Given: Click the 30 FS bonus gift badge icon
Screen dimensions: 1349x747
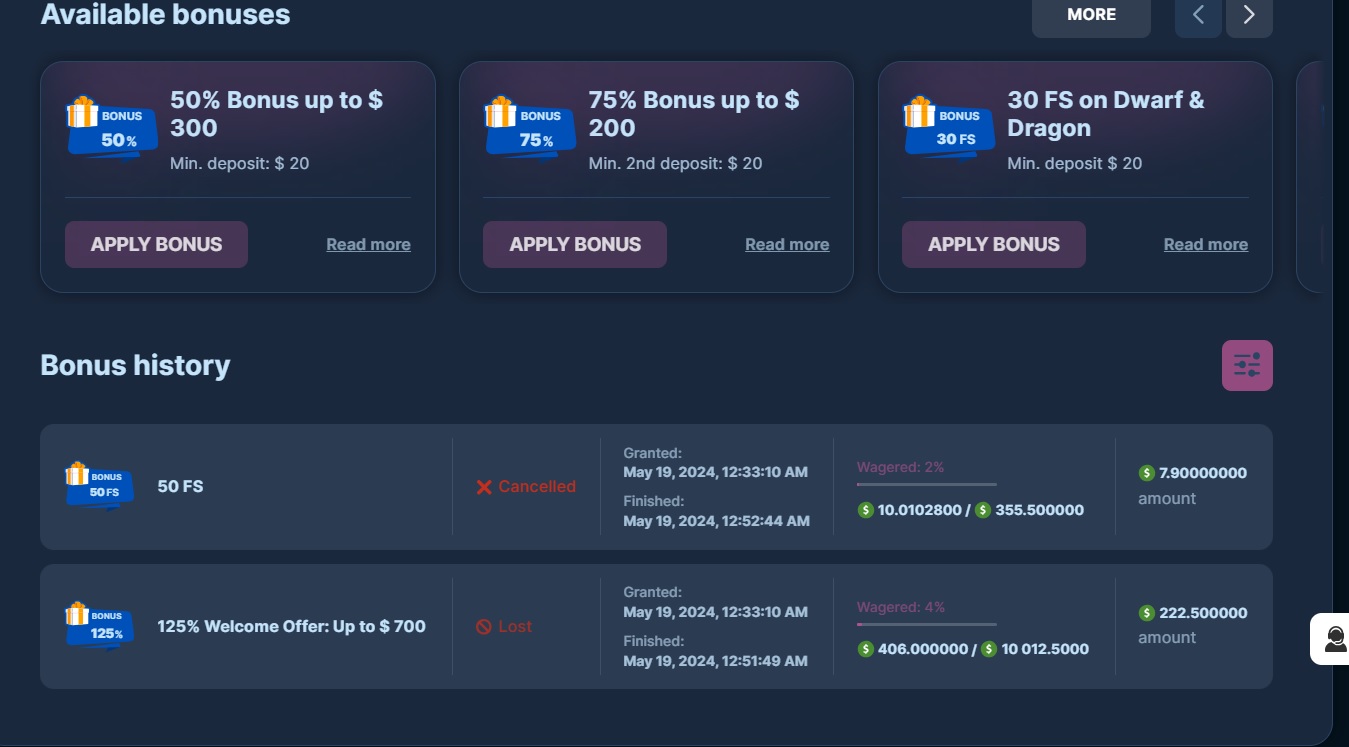Looking at the screenshot, I should tap(947, 127).
